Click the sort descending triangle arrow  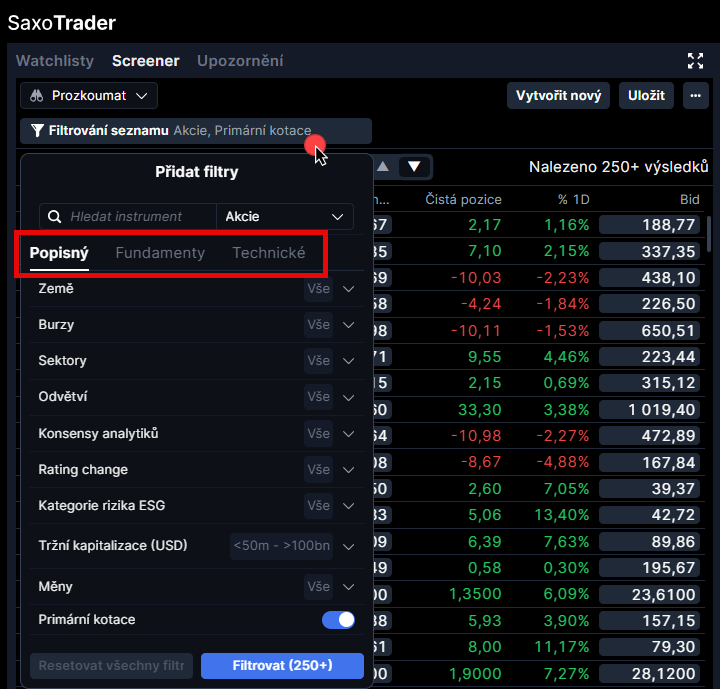click(414, 166)
